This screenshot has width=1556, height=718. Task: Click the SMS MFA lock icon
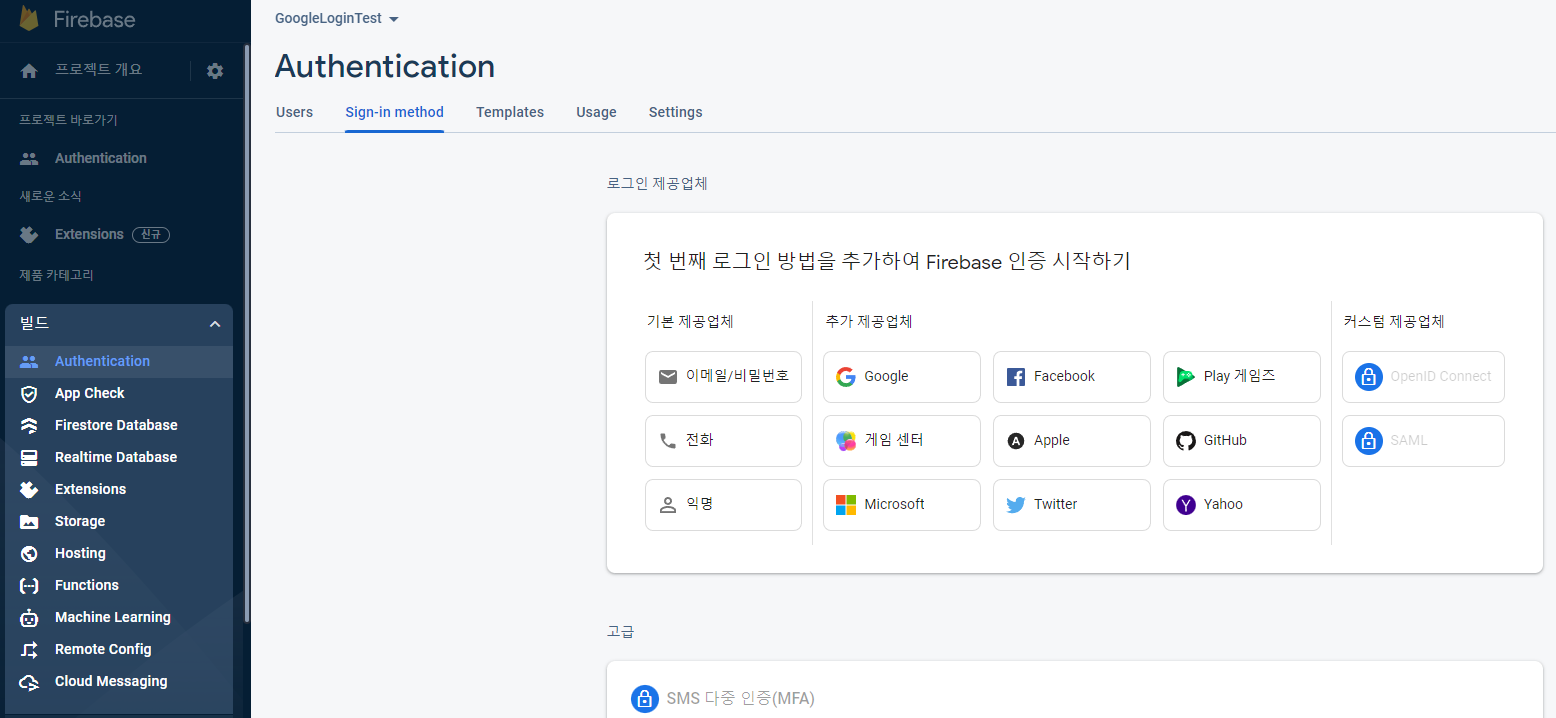(x=645, y=698)
